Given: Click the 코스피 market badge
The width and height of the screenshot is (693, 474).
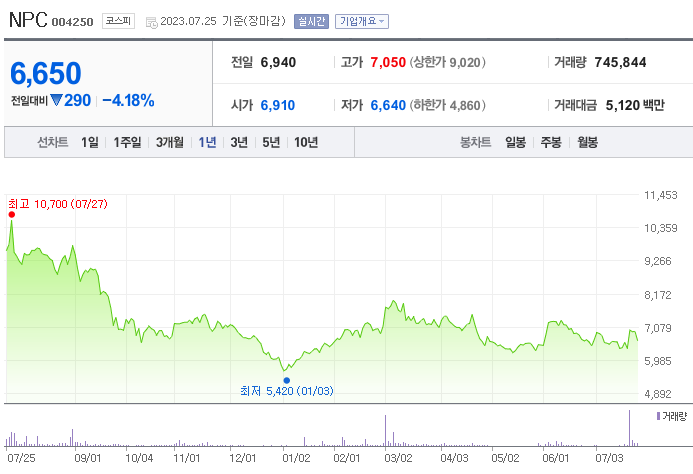Looking at the screenshot, I should [118, 21].
